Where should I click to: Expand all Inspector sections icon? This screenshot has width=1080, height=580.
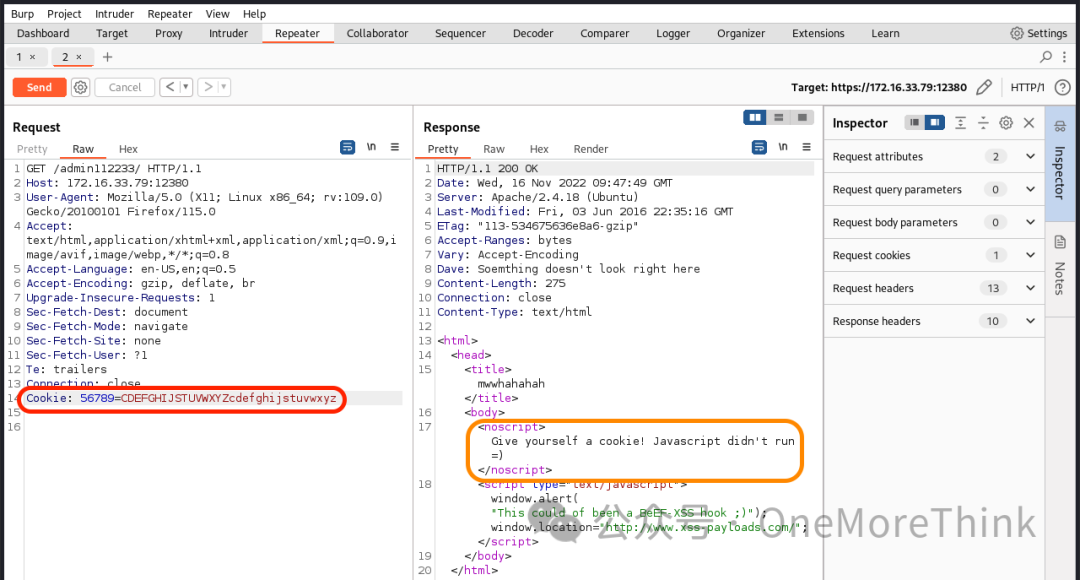tap(960, 123)
